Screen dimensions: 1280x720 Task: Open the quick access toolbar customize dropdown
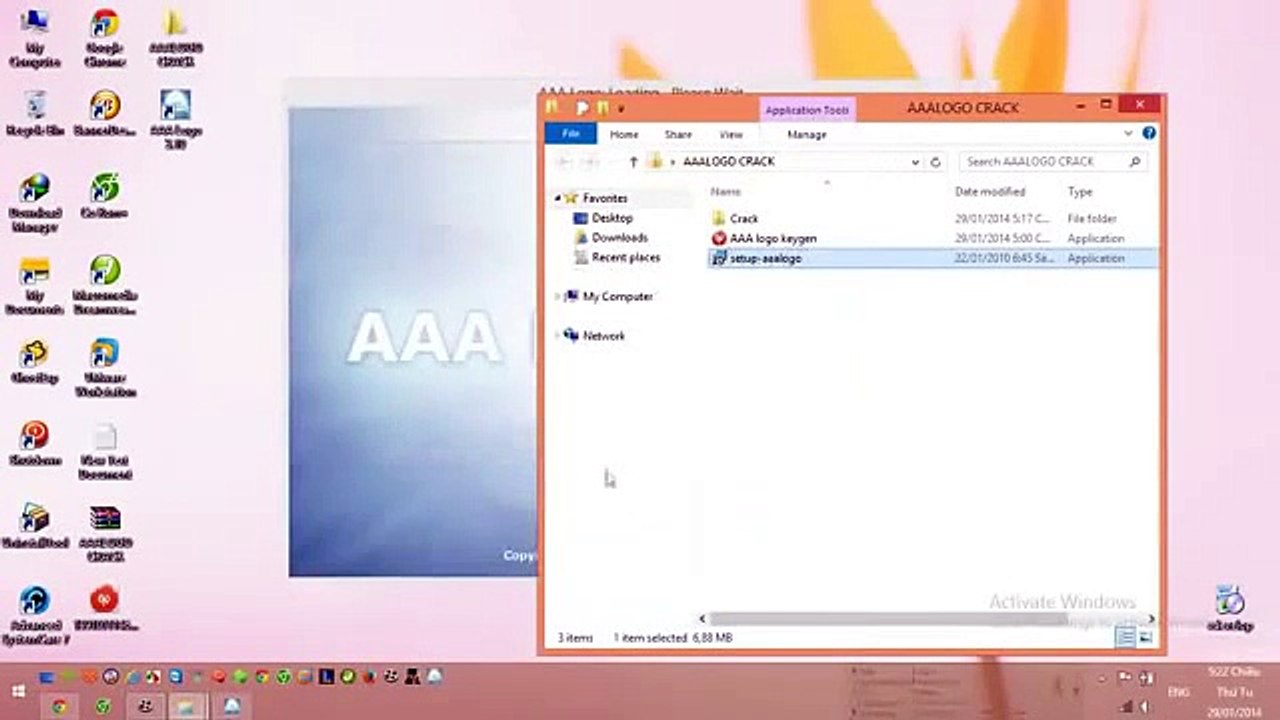[x=621, y=108]
